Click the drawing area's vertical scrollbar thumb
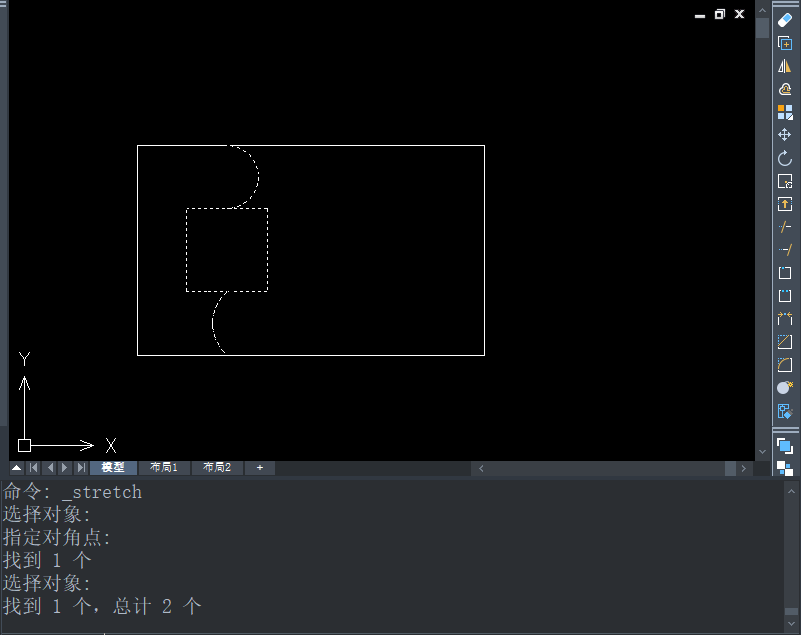 click(762, 28)
